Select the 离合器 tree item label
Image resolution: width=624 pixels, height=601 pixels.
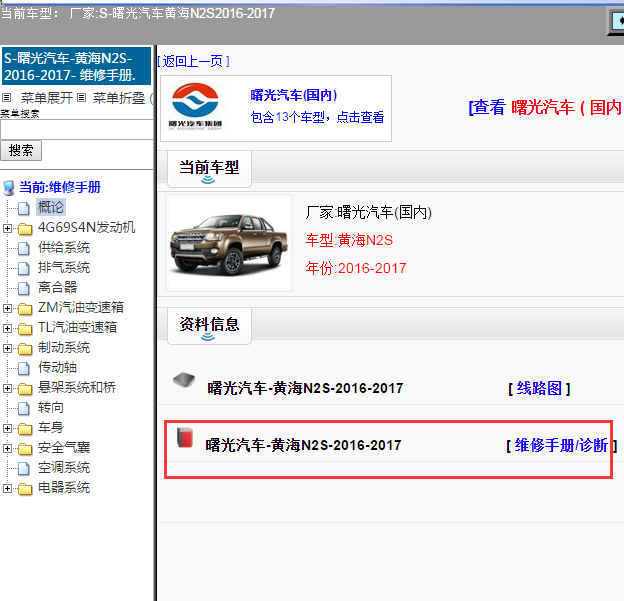tap(57, 287)
